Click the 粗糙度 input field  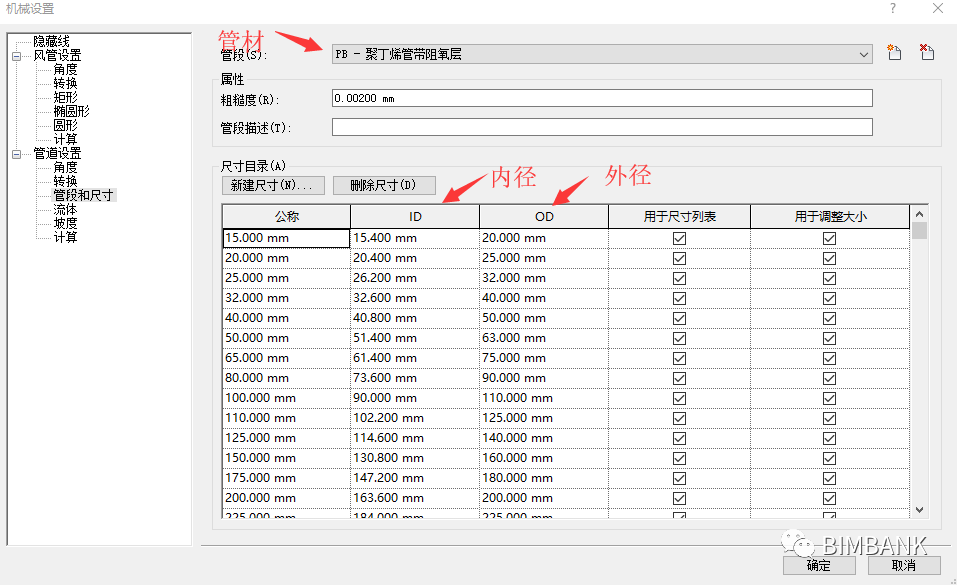[x=602, y=98]
